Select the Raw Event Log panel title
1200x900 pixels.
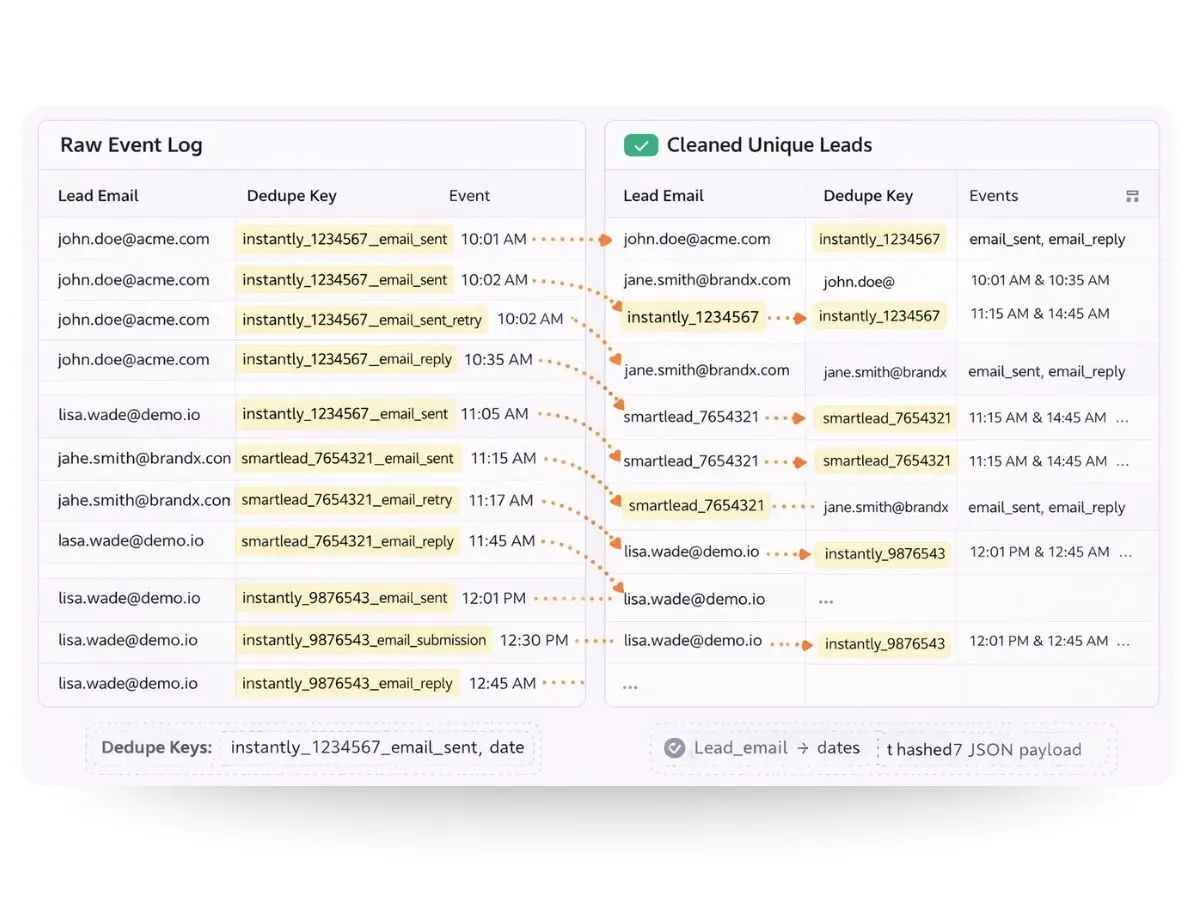(131, 145)
